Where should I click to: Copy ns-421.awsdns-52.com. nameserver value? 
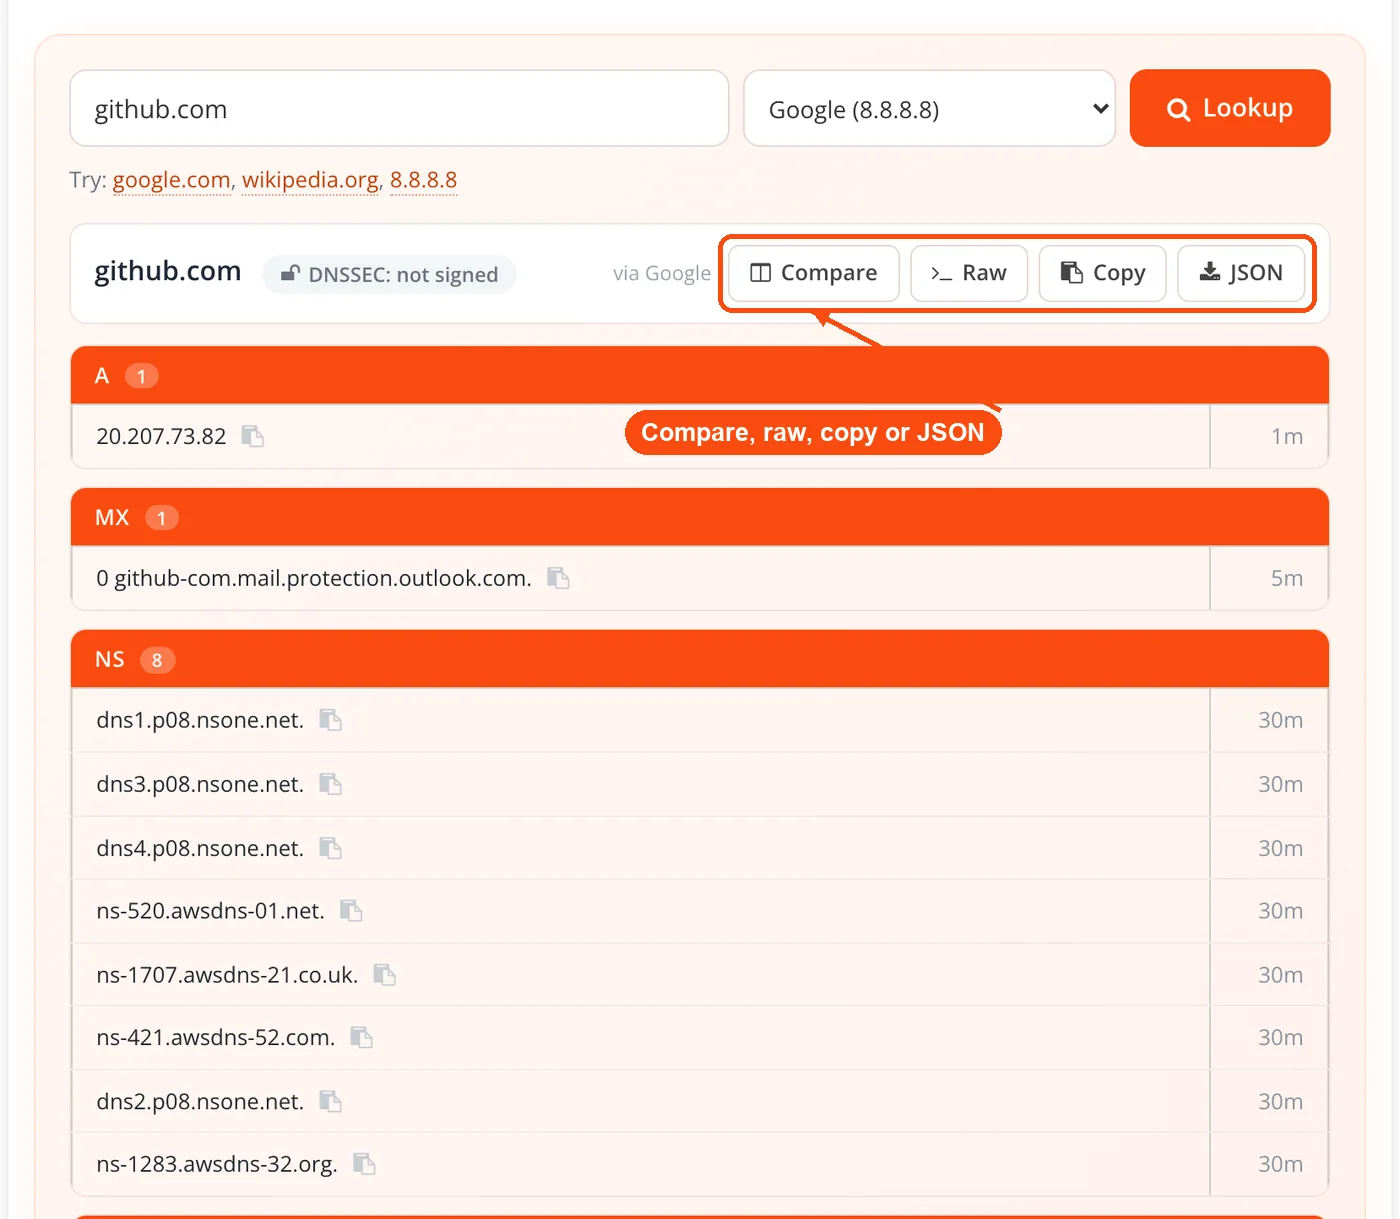click(x=361, y=1038)
